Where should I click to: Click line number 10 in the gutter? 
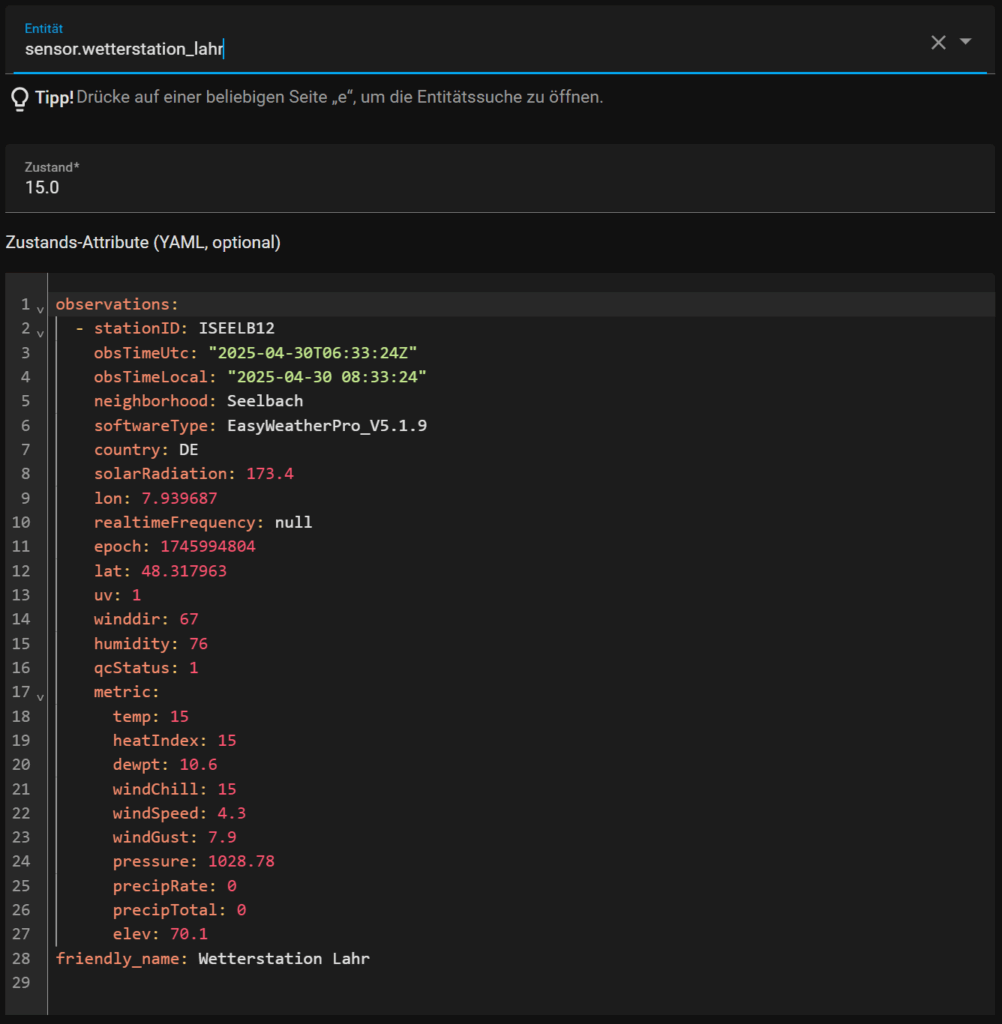tap(21, 522)
